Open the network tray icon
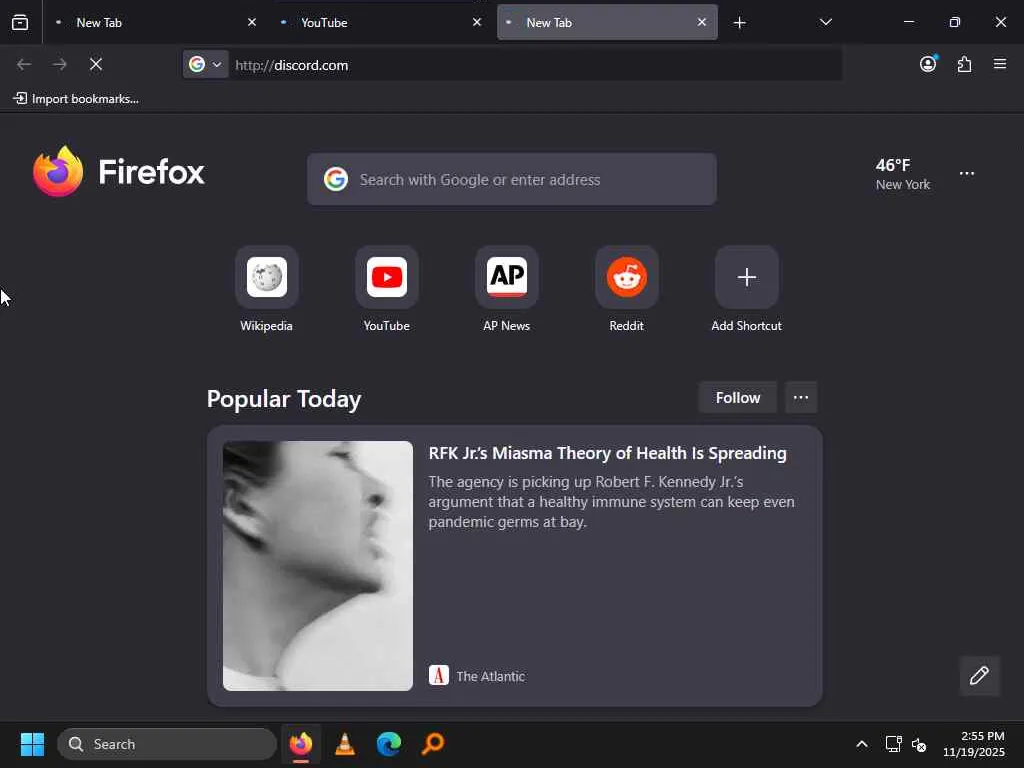Image resolution: width=1024 pixels, height=768 pixels. point(893,744)
